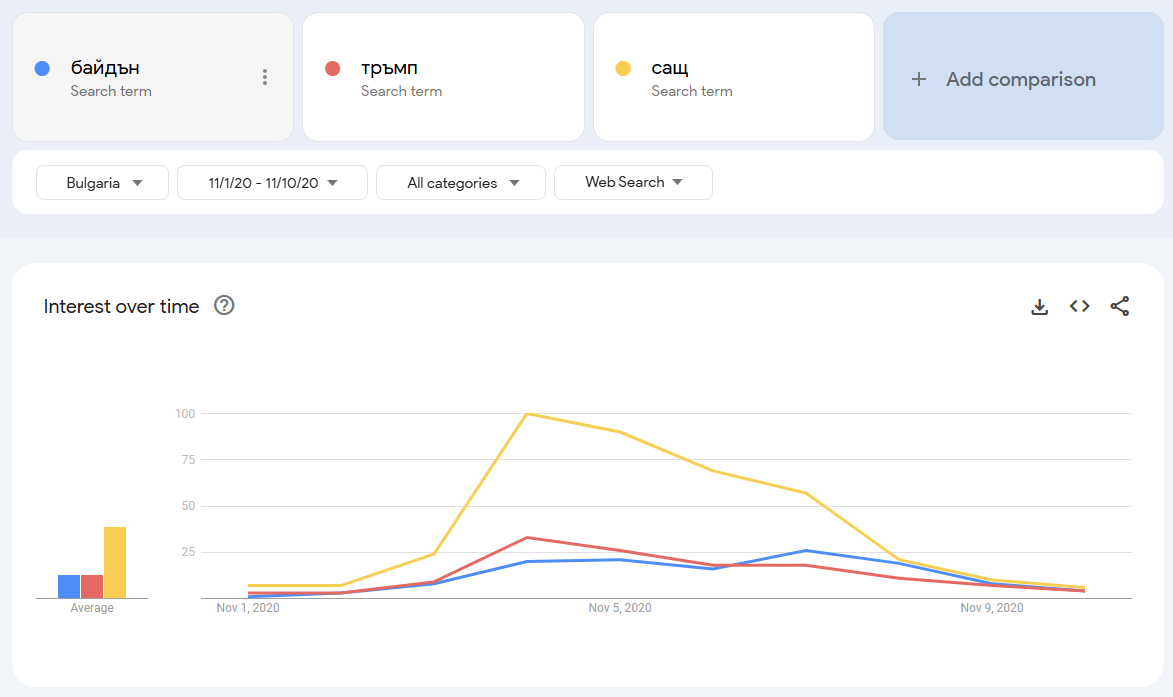1173x697 pixels.
Task: Expand the All categories dropdown
Action: 461,183
